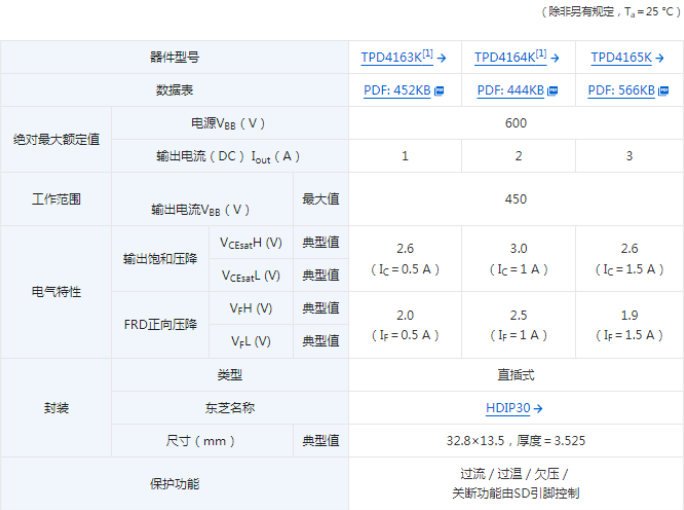
Task: Download the PDF: 566KB datasheet
Action: [x=621, y=90]
